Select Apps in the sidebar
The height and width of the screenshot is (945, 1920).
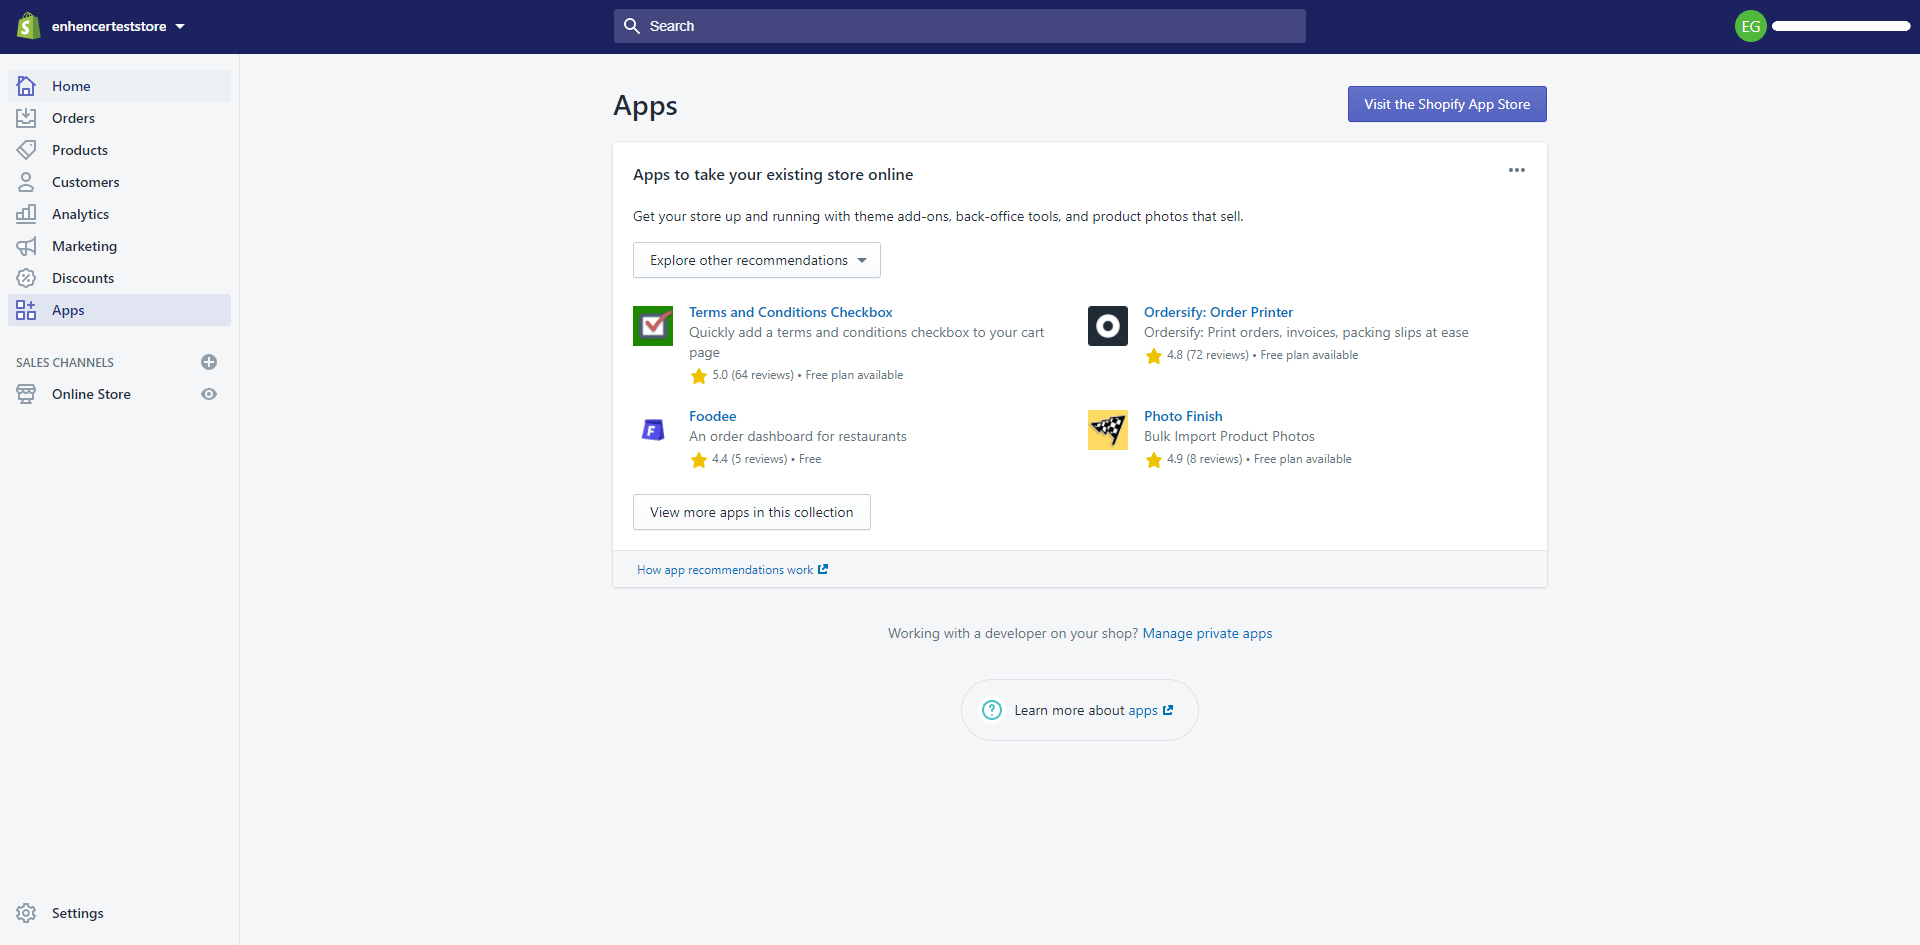(x=120, y=310)
